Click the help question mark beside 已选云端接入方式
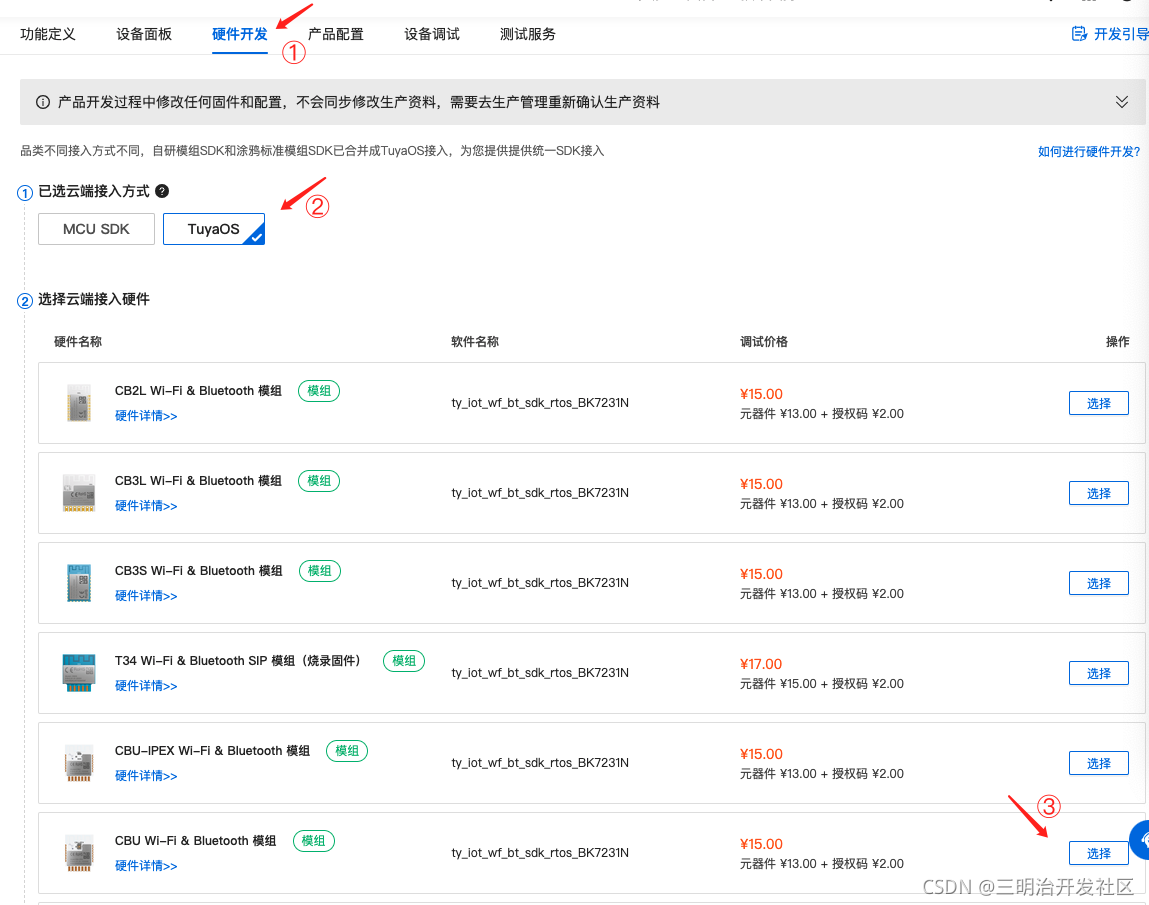1149x905 pixels. click(163, 191)
